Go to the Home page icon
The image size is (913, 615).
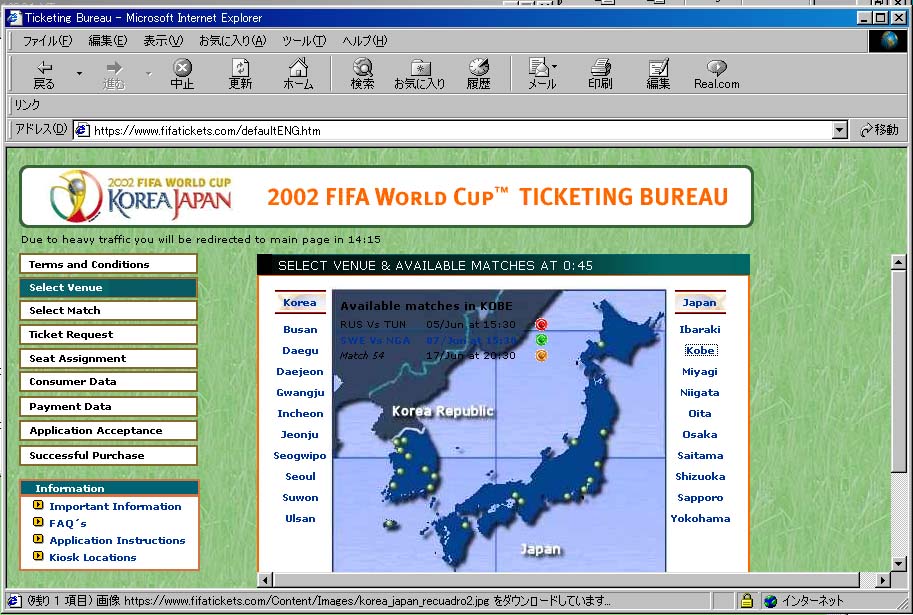point(298,74)
